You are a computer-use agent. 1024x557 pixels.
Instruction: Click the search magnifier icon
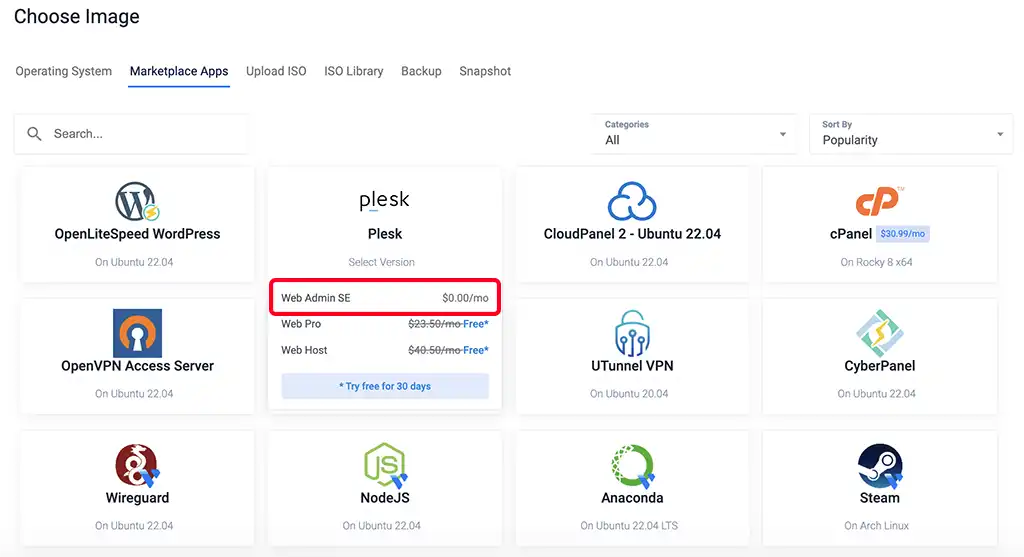(x=34, y=134)
